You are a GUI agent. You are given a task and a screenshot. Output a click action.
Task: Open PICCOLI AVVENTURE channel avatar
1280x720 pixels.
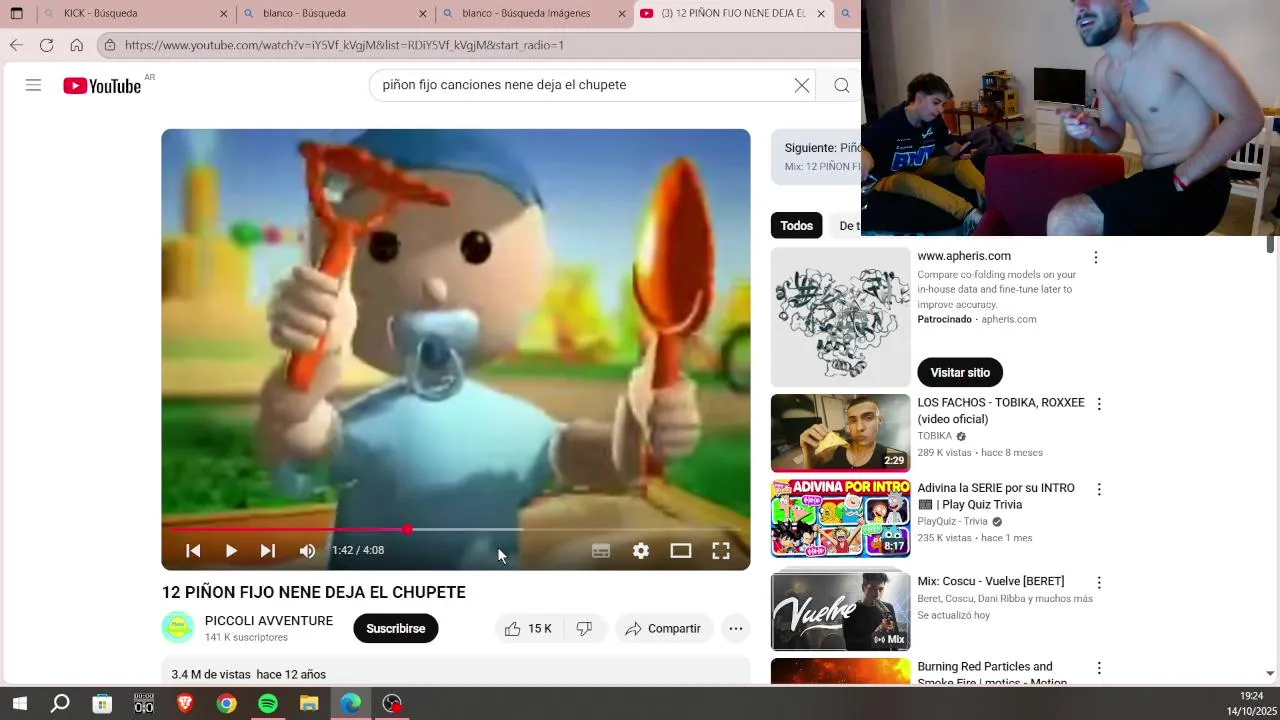pos(178,628)
